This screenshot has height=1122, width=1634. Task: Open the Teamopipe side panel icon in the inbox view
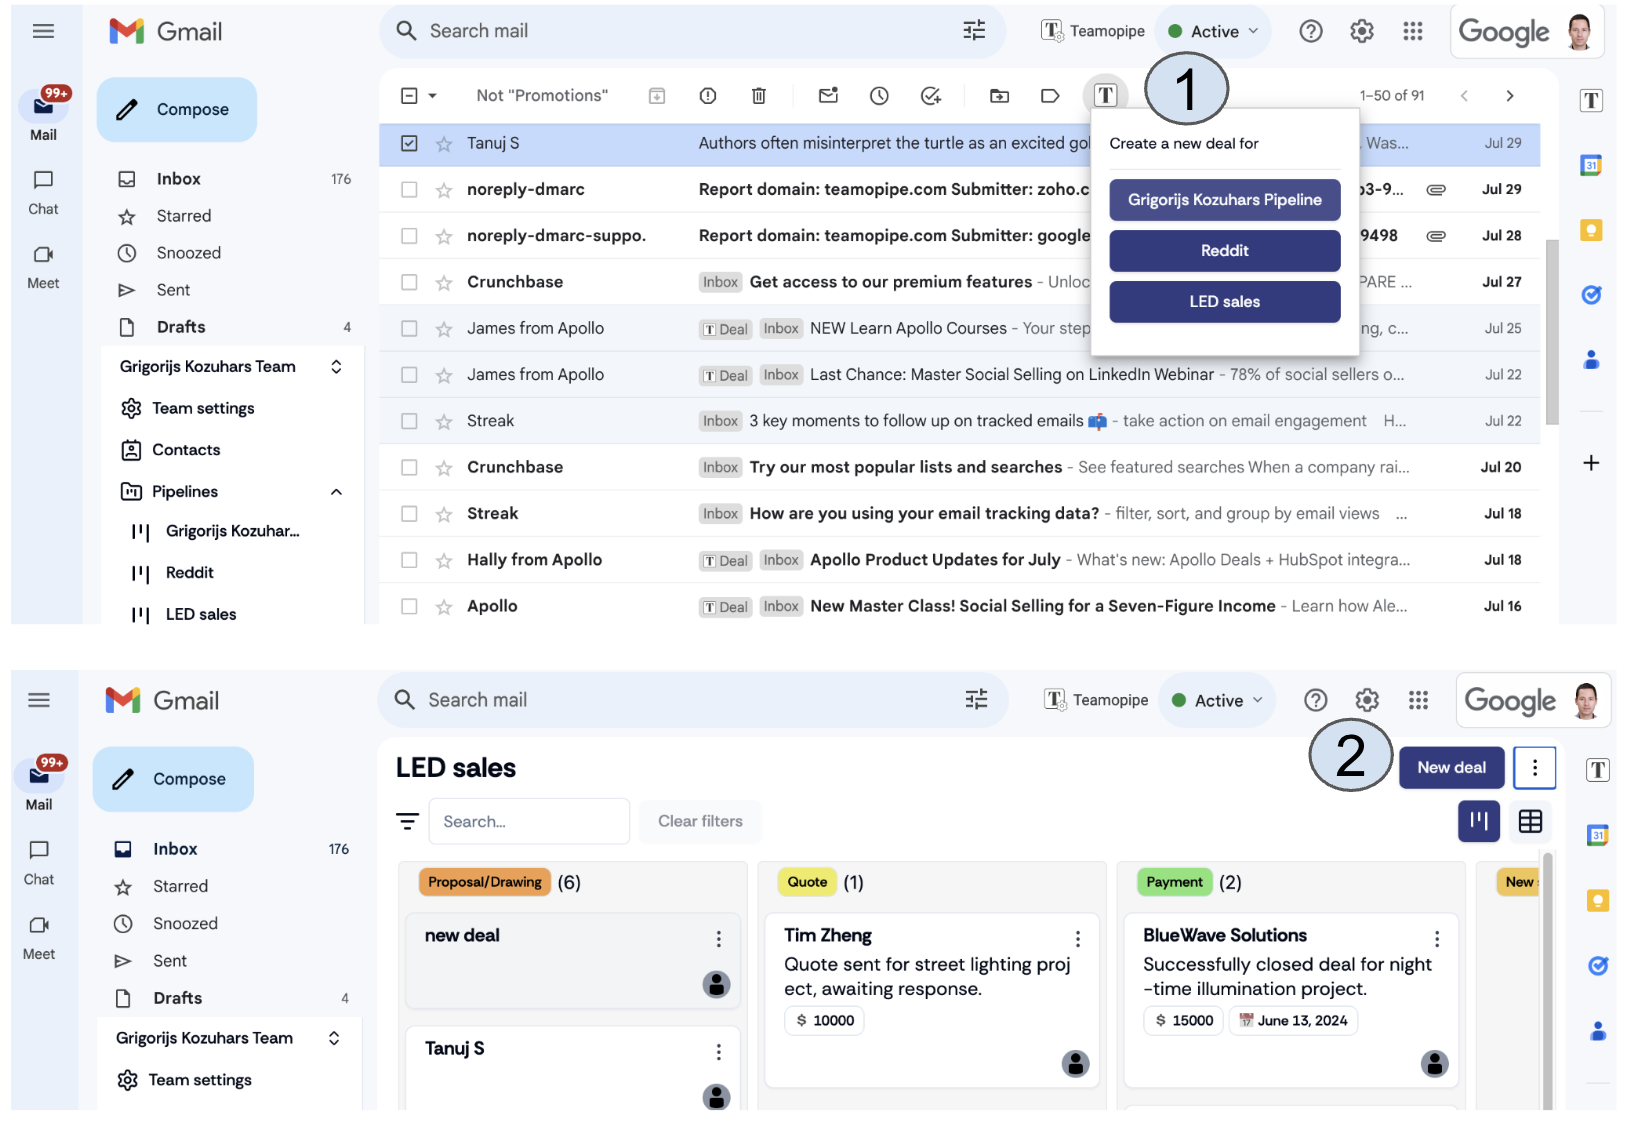[x=1591, y=100]
